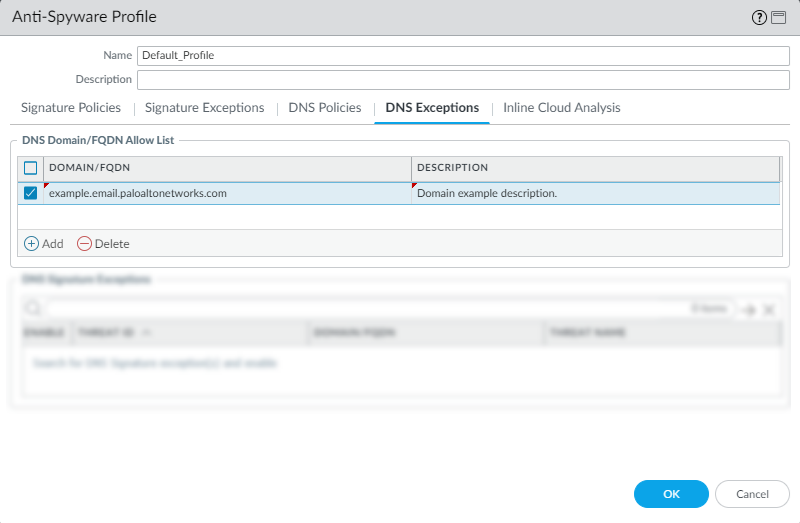Switch to the Signature Policies tab
The height and width of the screenshot is (523, 800).
click(71, 108)
